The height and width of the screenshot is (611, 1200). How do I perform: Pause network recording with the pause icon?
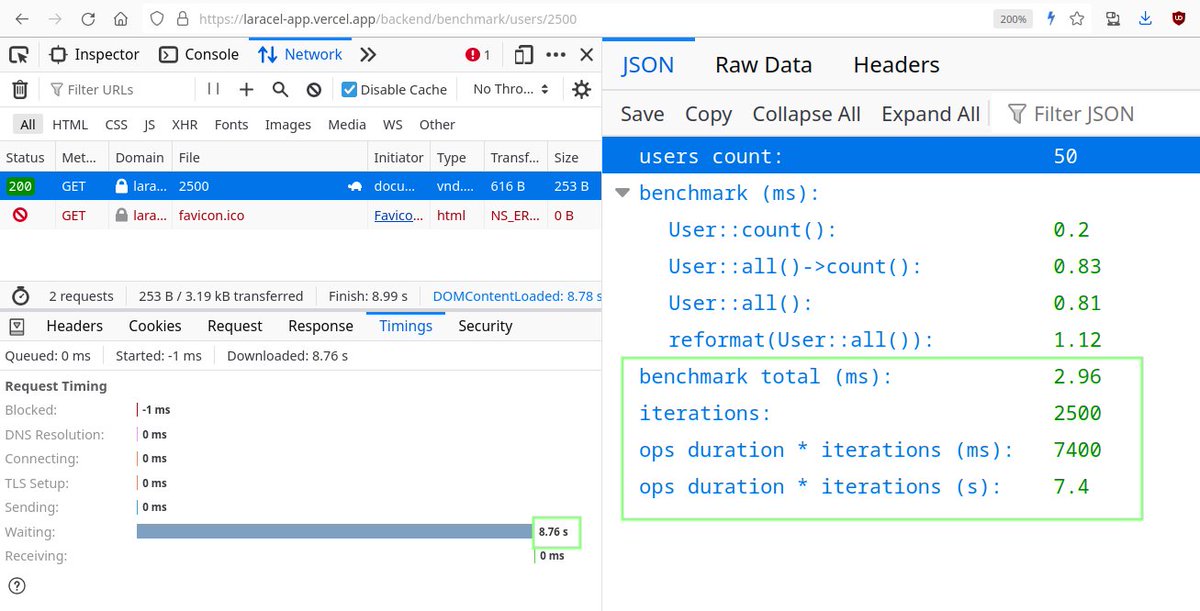click(213, 89)
